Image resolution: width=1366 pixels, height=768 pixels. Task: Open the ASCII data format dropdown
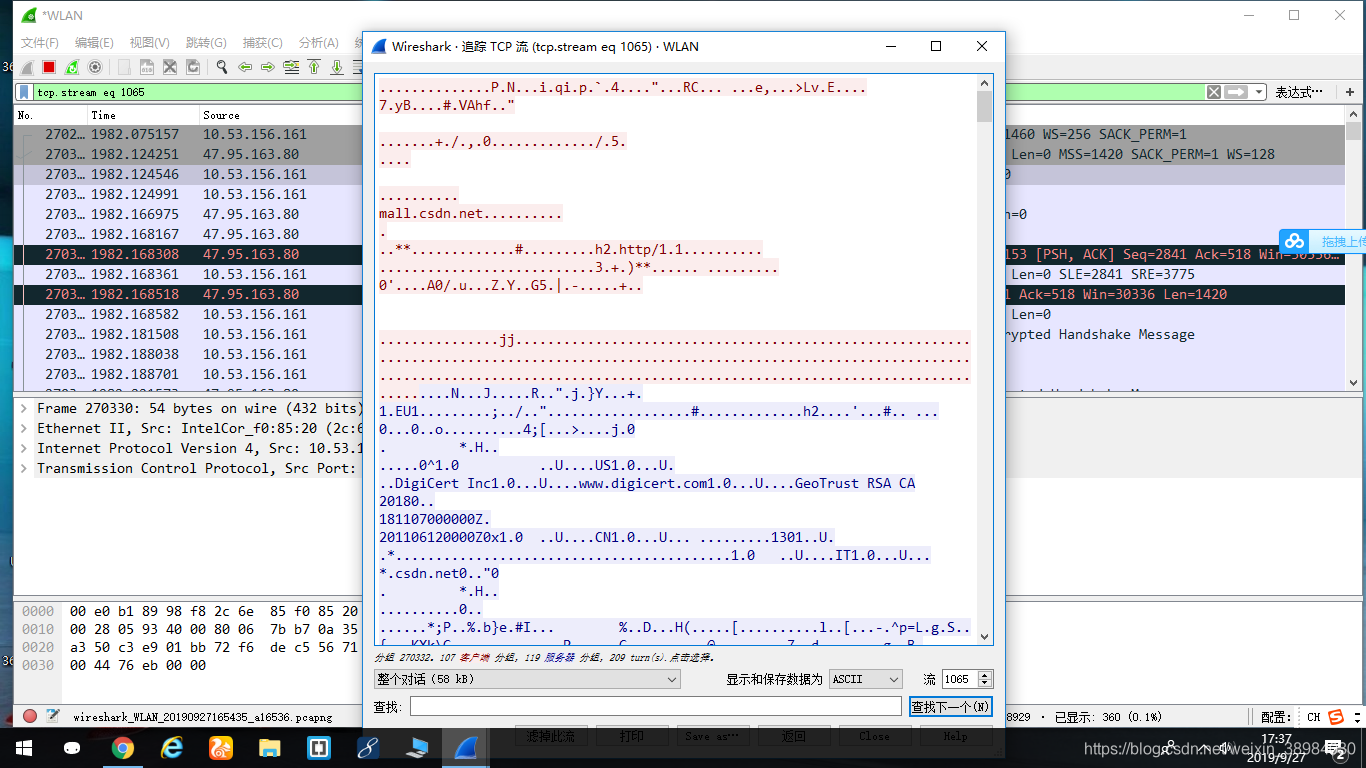pyautogui.click(x=866, y=679)
